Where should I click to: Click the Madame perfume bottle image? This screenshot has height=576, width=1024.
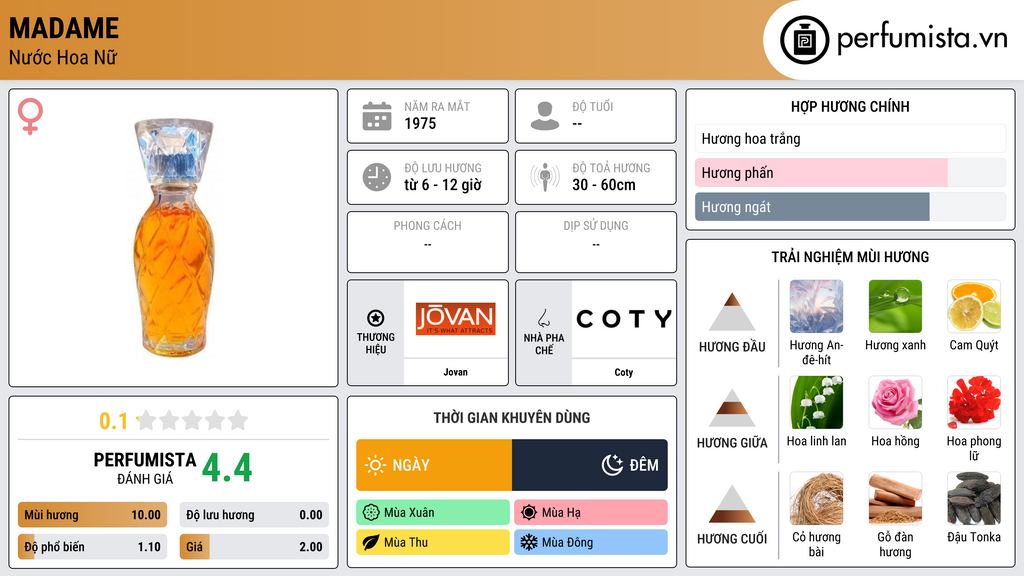(174, 238)
